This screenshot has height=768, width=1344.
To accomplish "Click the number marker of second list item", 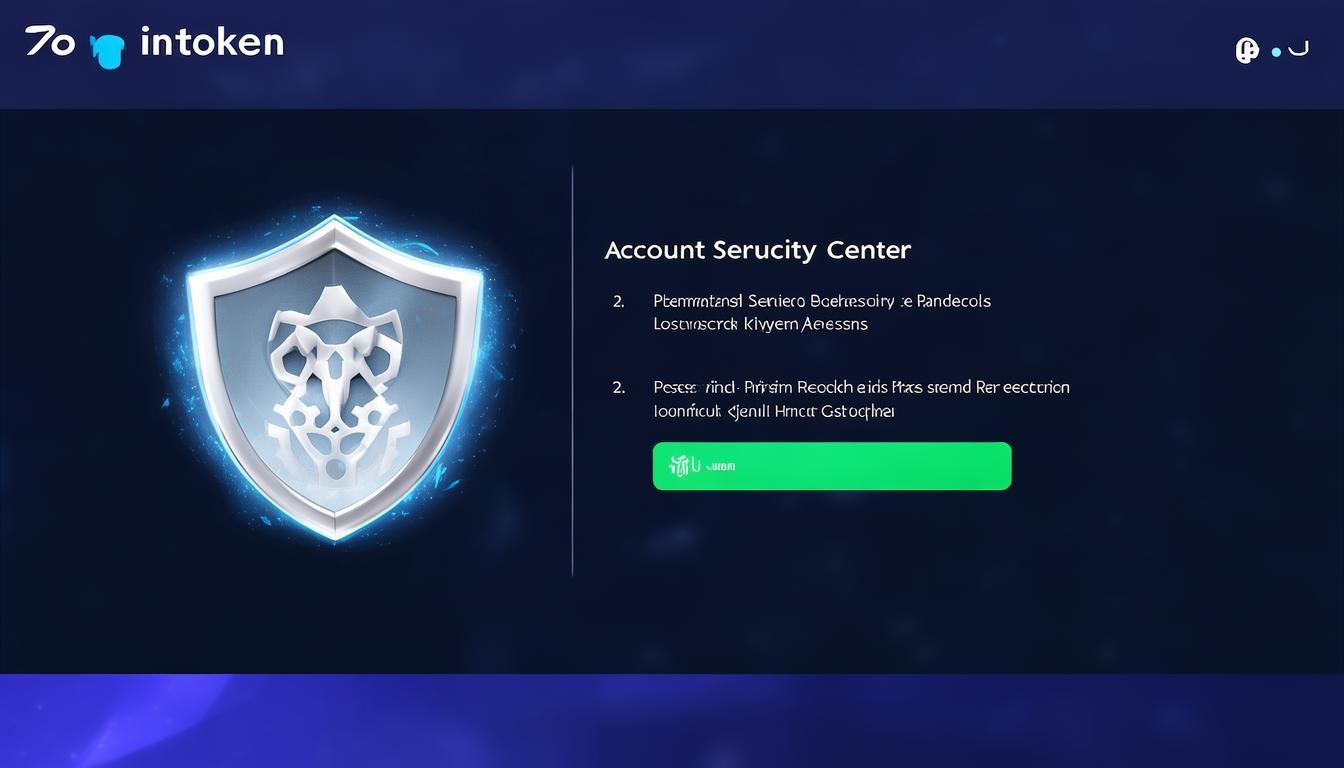I will pos(619,387).
